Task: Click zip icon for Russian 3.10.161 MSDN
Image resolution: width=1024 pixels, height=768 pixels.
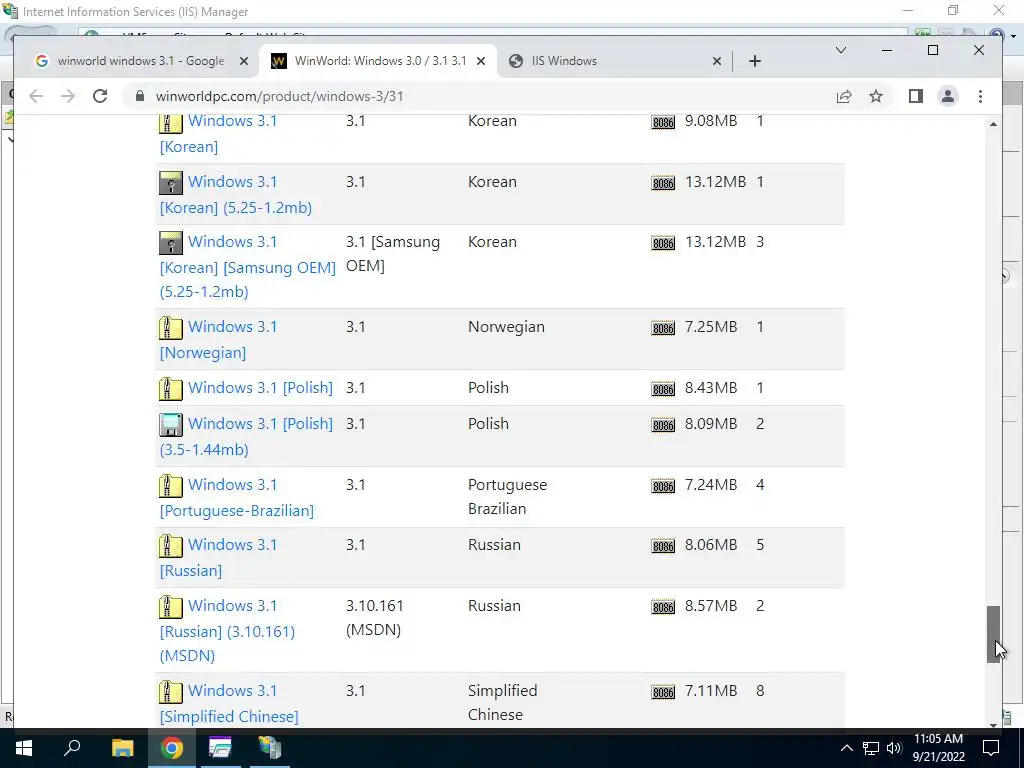Action: [x=170, y=607]
